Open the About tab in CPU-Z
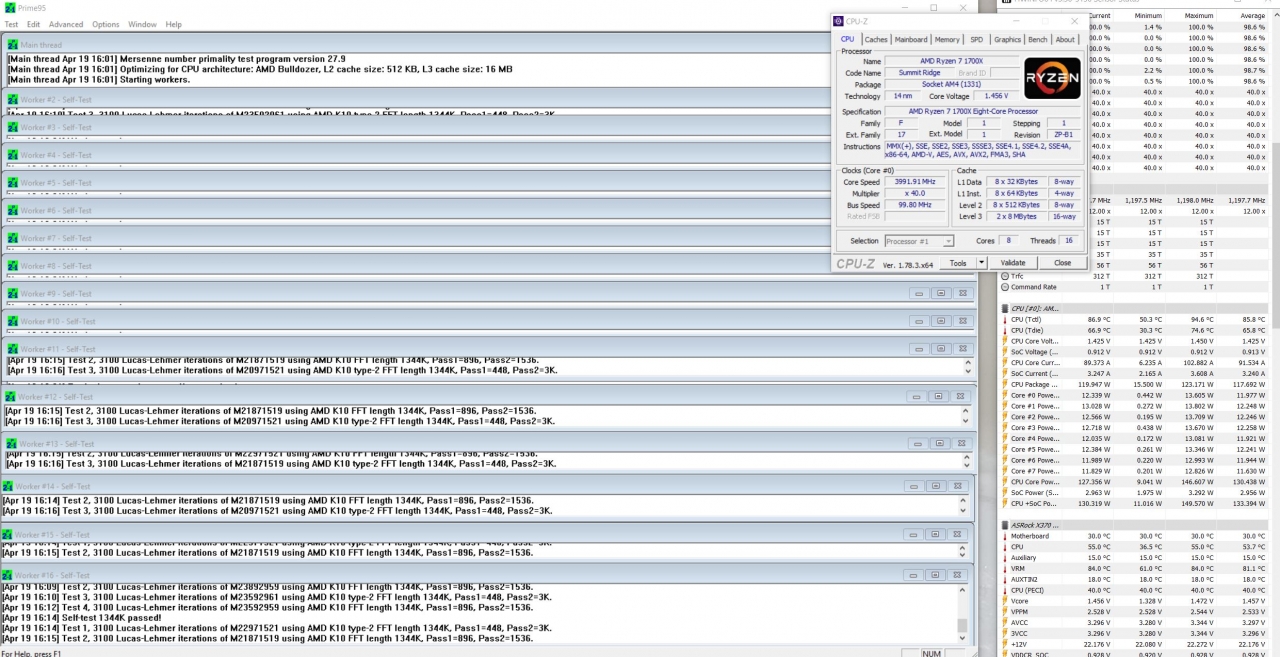This screenshot has width=1280, height=657. [1065, 40]
